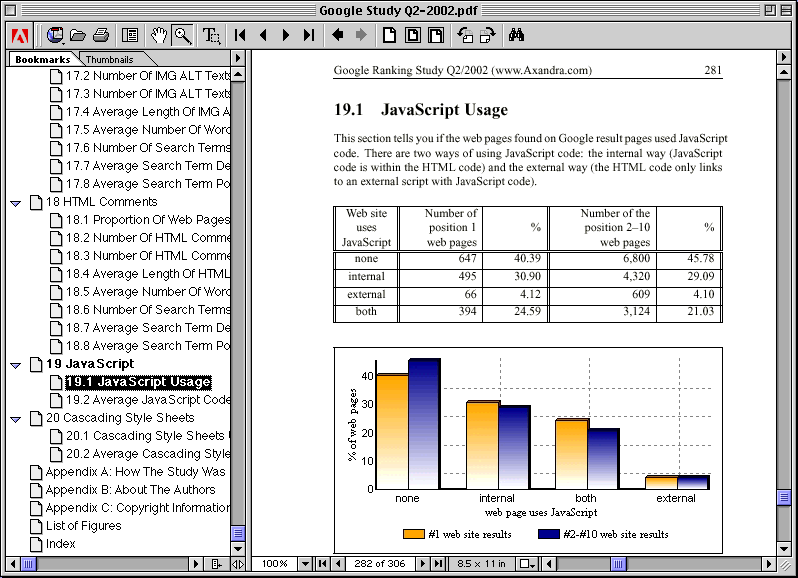Collapse the 20 Cascading Style Sheets section
The image size is (798, 578).
15,418
